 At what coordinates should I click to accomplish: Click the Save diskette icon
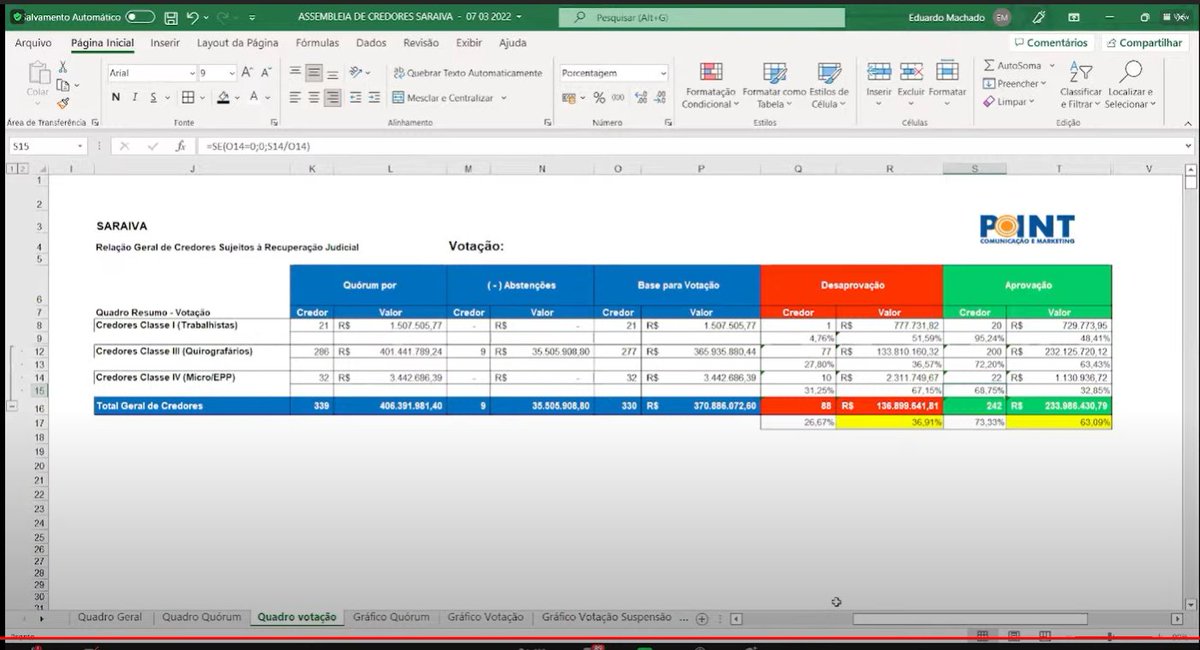(171, 17)
